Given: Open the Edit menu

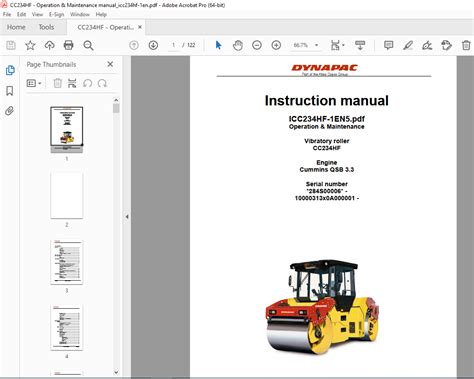Looking at the screenshot, I should (21, 14).
